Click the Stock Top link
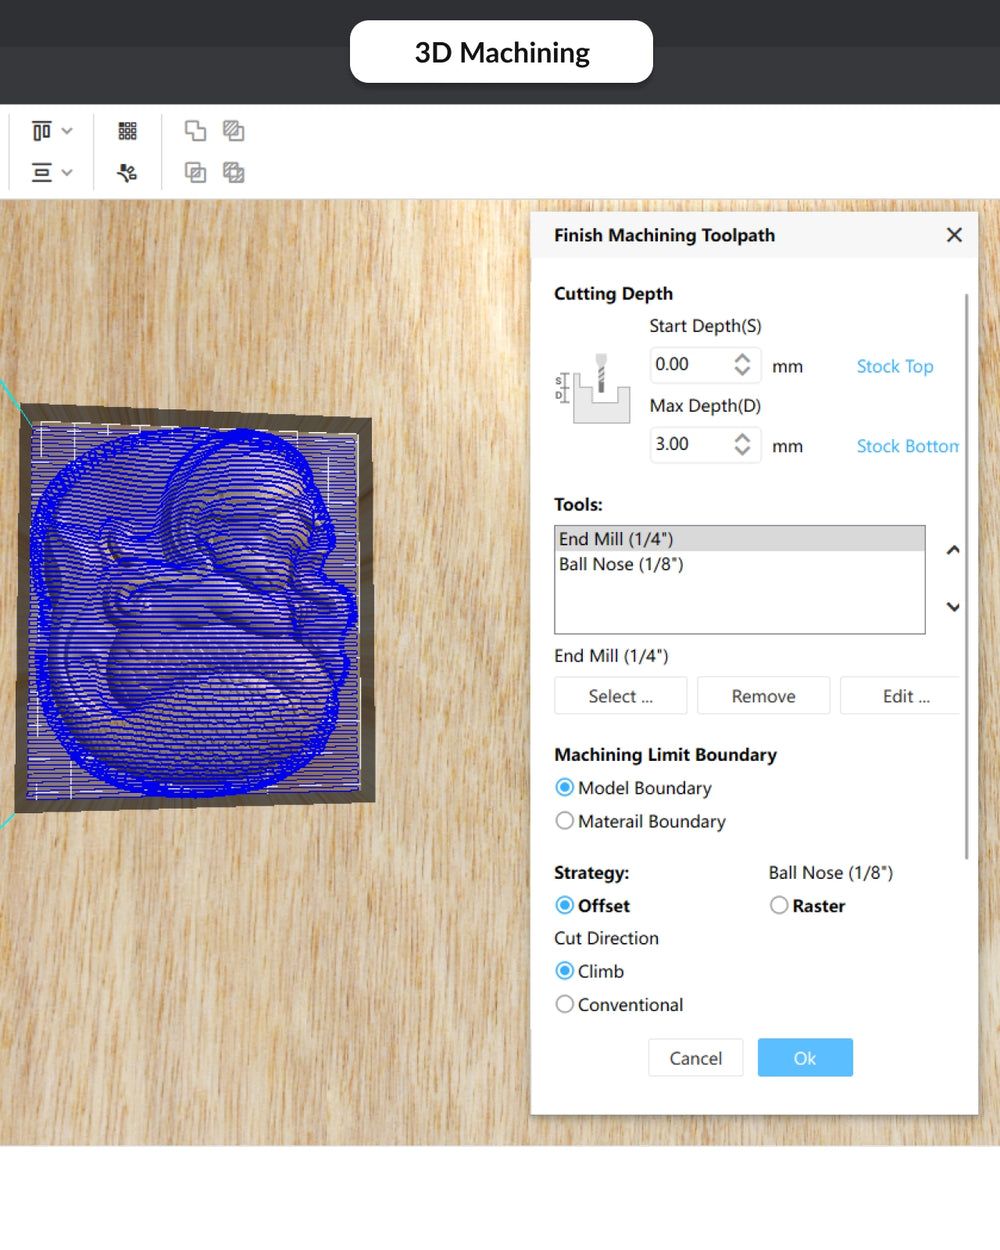This screenshot has width=1000, height=1250. 895,366
